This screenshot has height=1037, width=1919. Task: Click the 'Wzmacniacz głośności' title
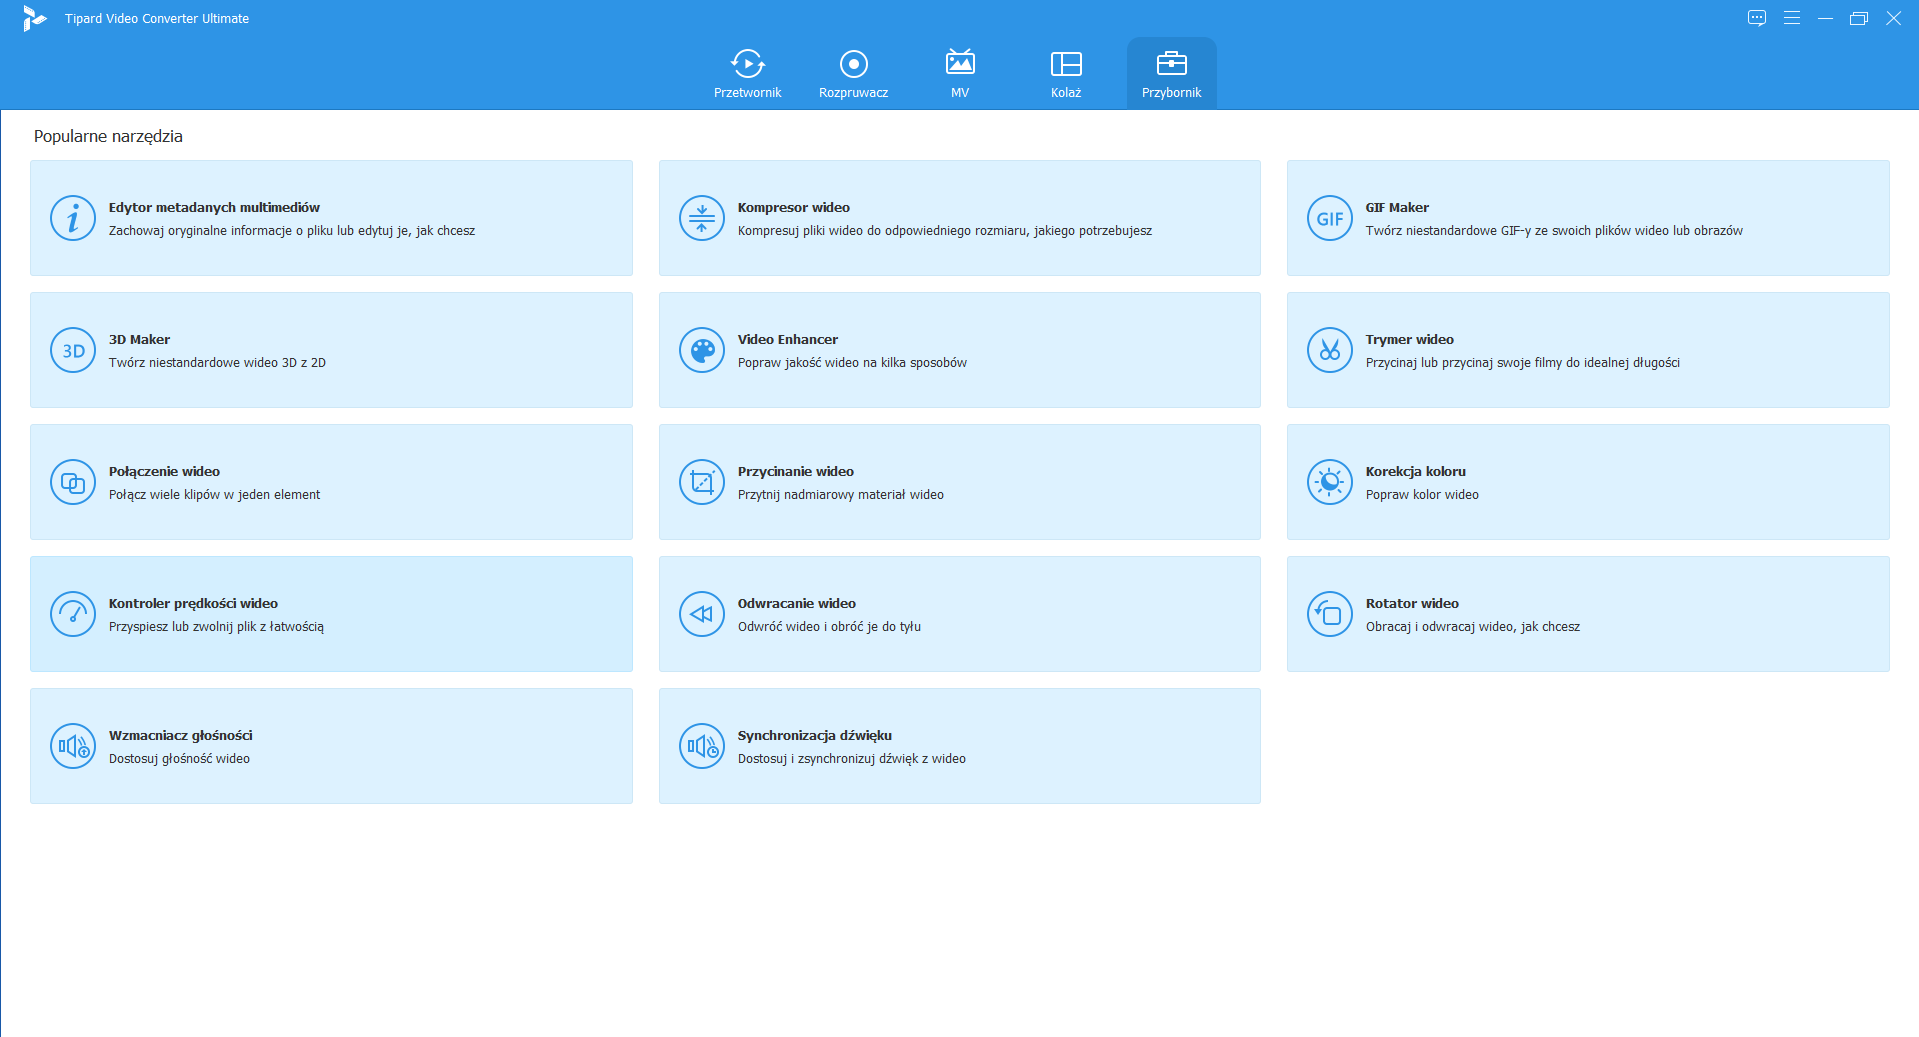180,736
